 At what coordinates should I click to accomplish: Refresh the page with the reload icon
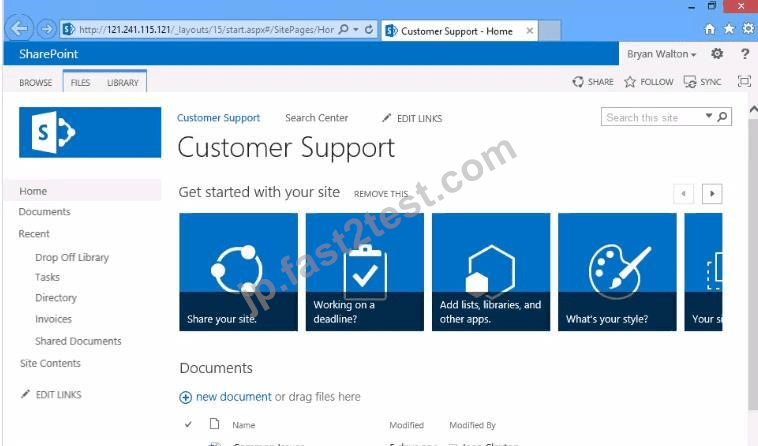[x=369, y=29]
